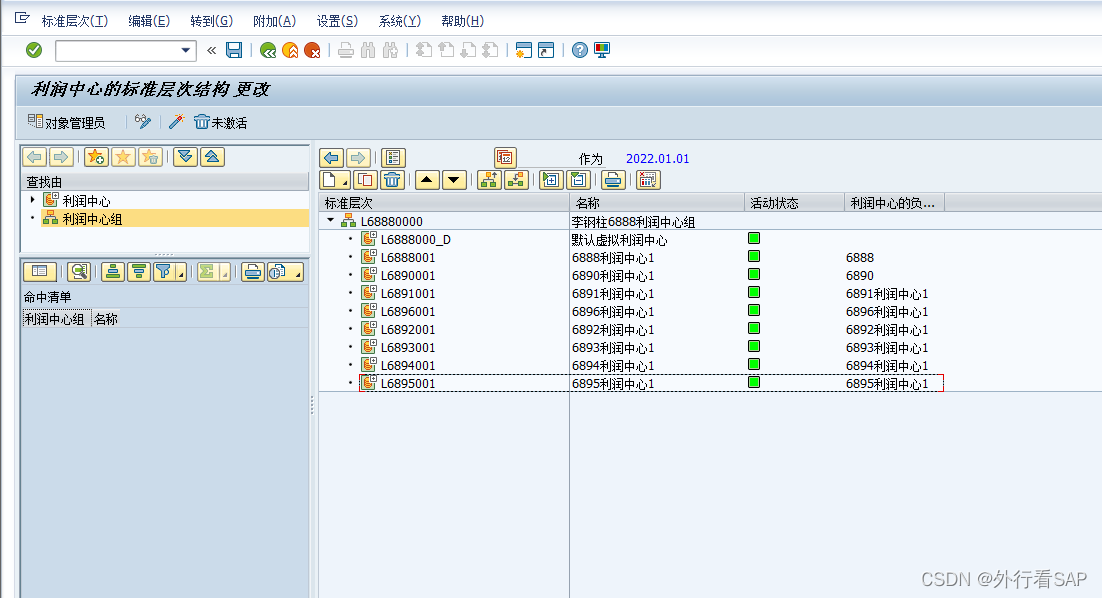
Task: Open the 设置(S) menu
Action: point(337,21)
